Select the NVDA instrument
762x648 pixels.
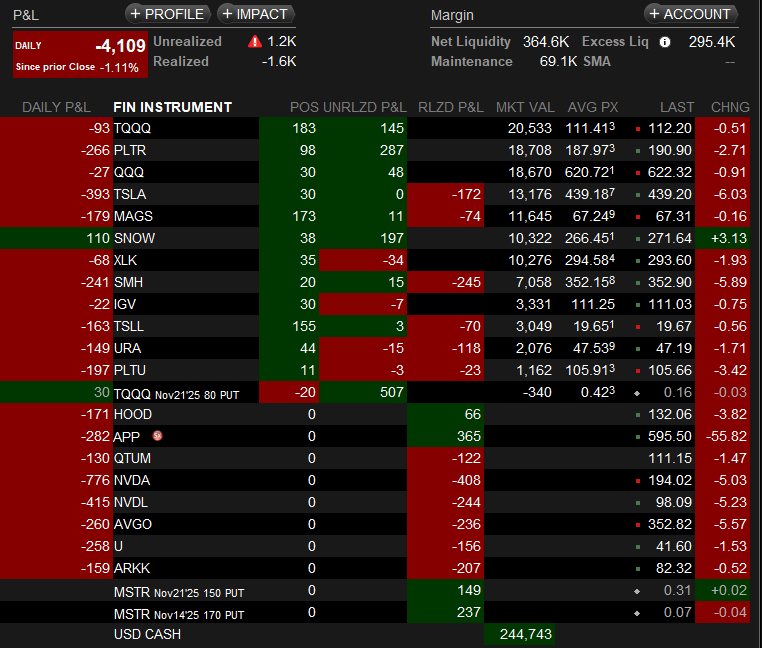point(132,480)
